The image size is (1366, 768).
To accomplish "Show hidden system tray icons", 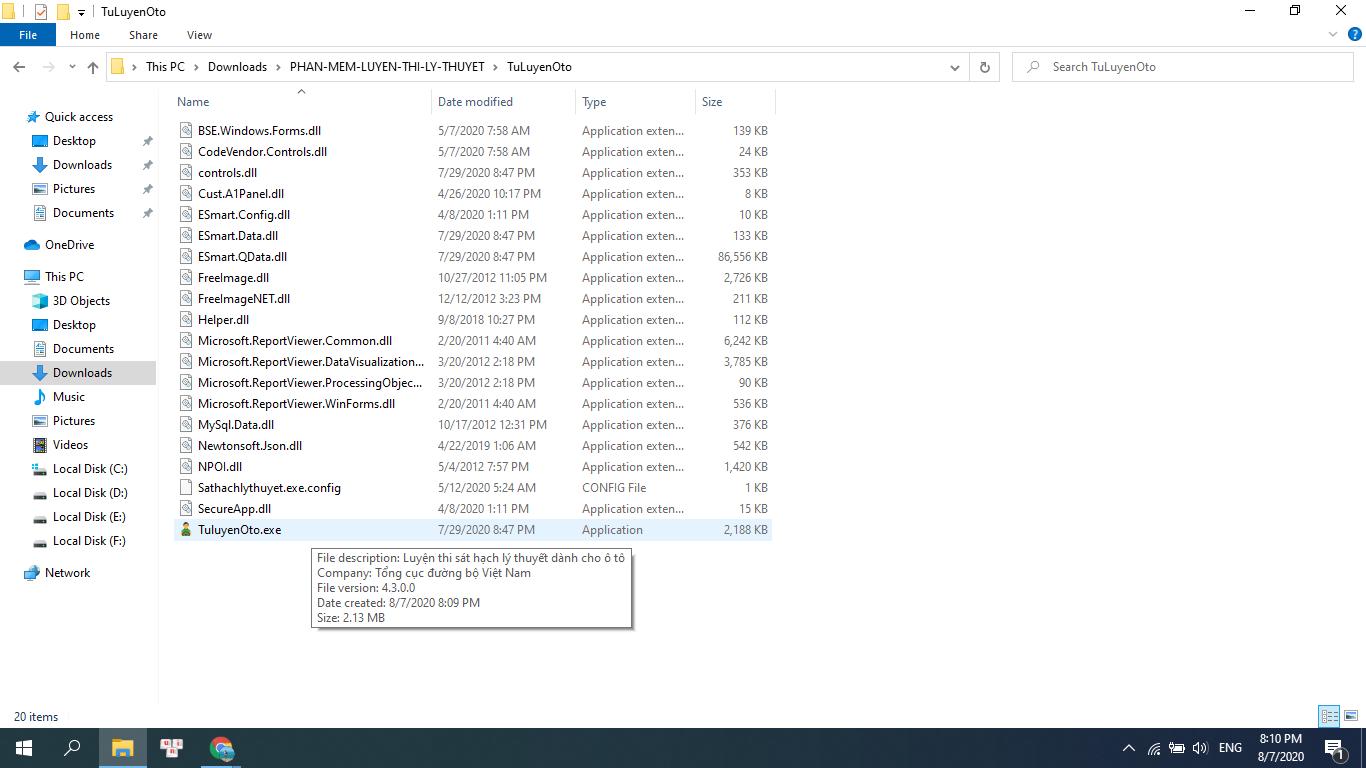I will [1129, 748].
